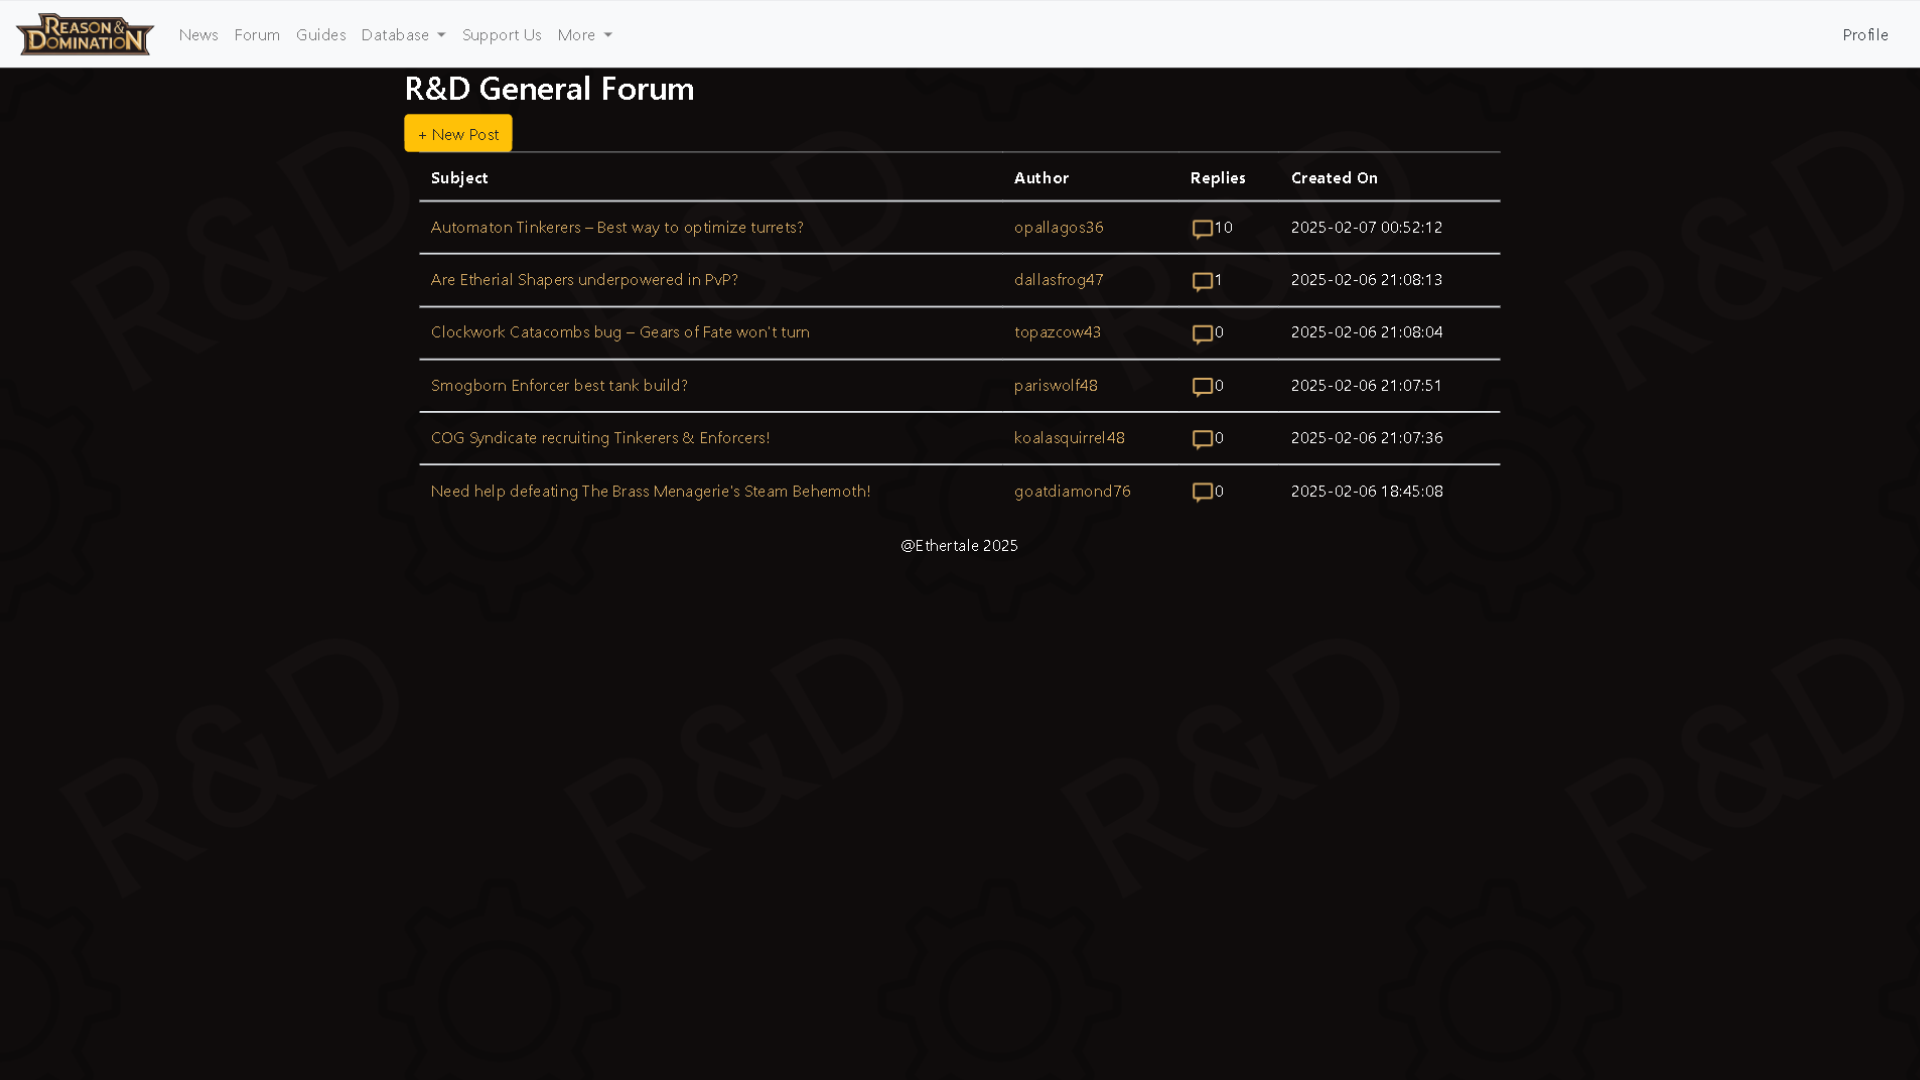Viewport: 1920px width, 1080px height.
Task: Click the Reason & Domination logo
Action: (84, 34)
